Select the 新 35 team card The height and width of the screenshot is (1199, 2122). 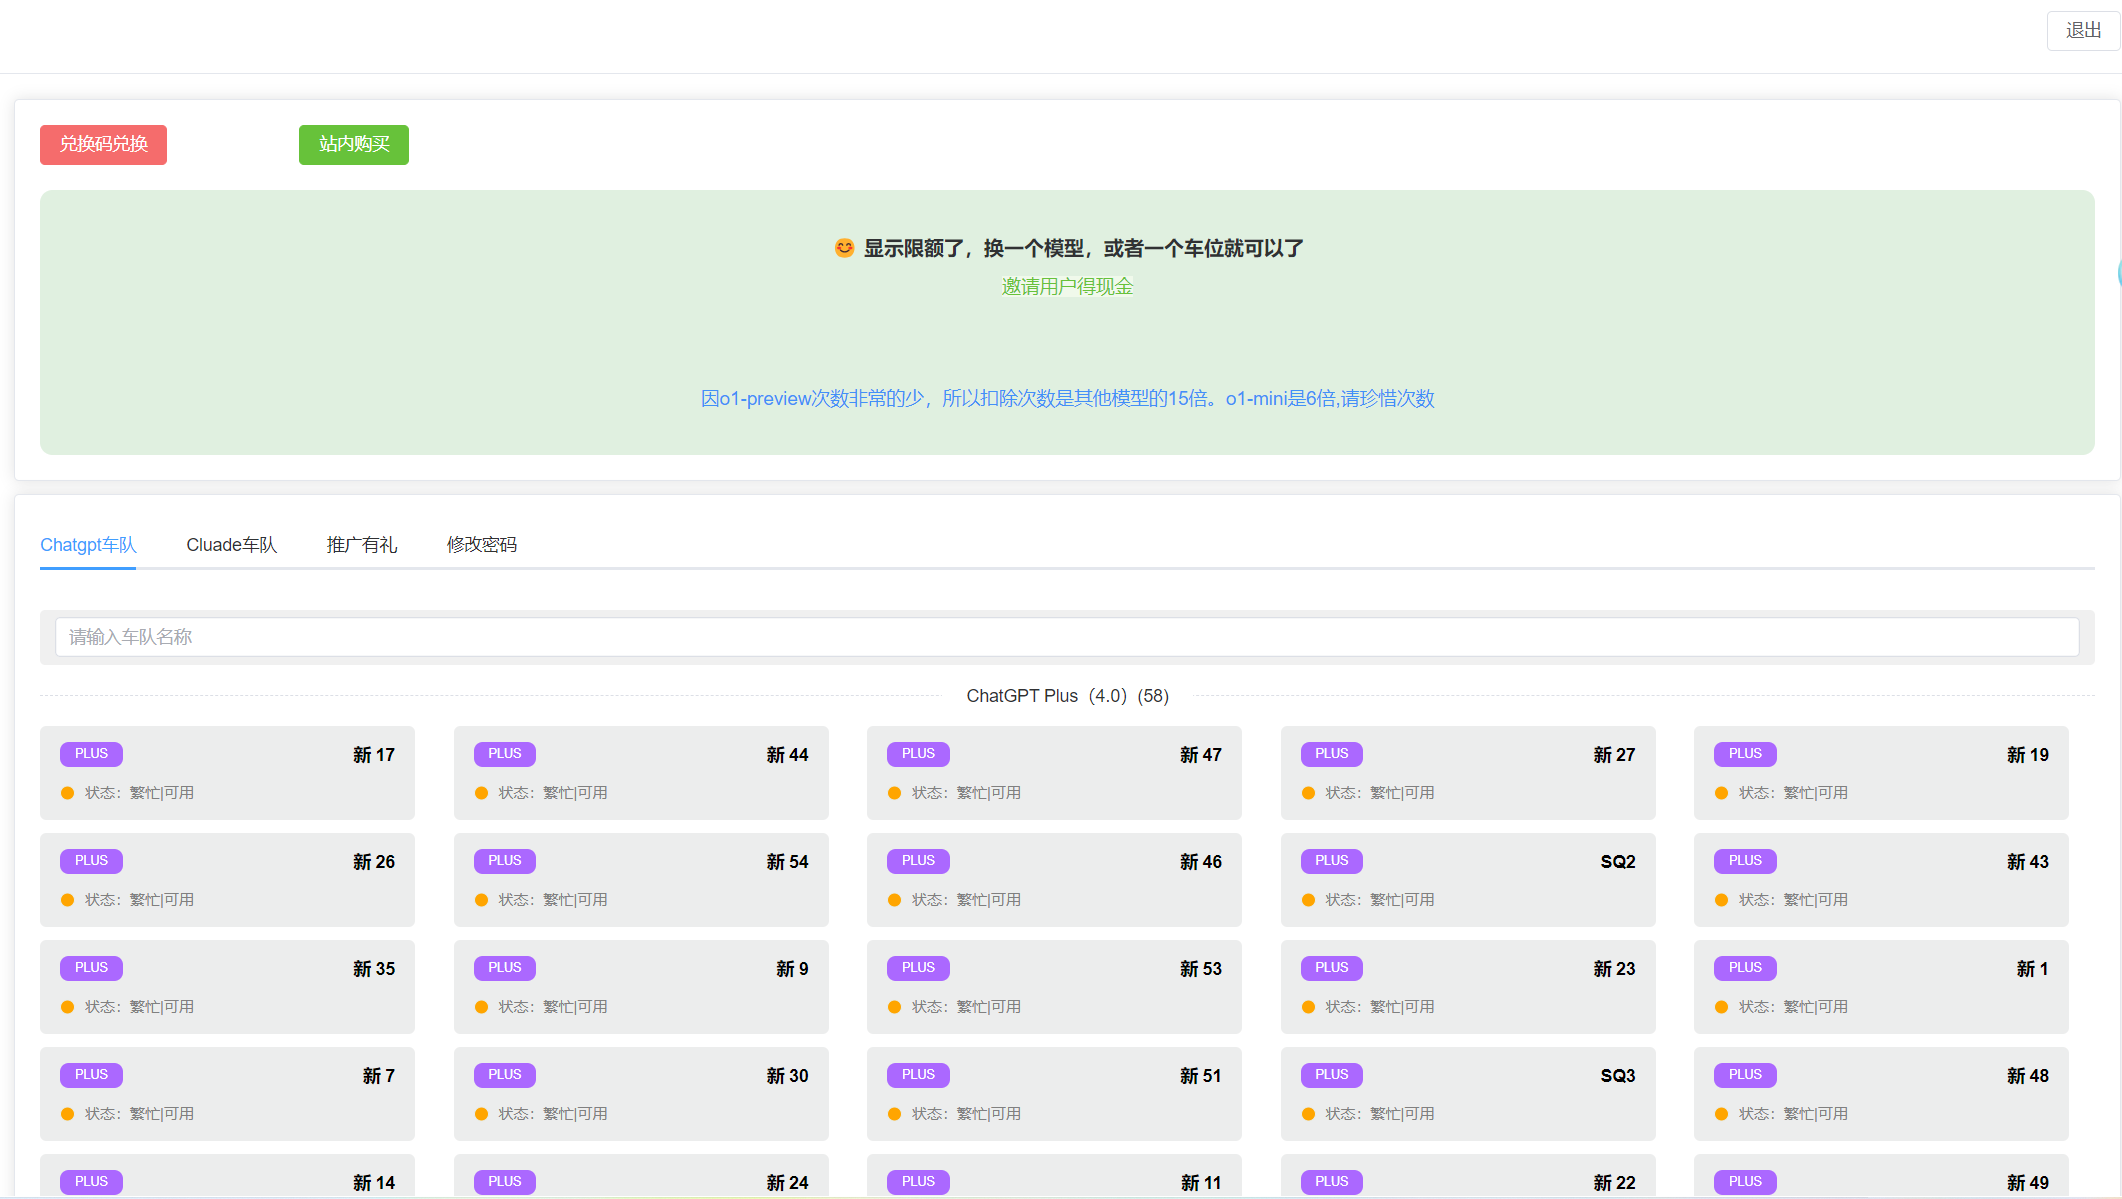pos(227,987)
